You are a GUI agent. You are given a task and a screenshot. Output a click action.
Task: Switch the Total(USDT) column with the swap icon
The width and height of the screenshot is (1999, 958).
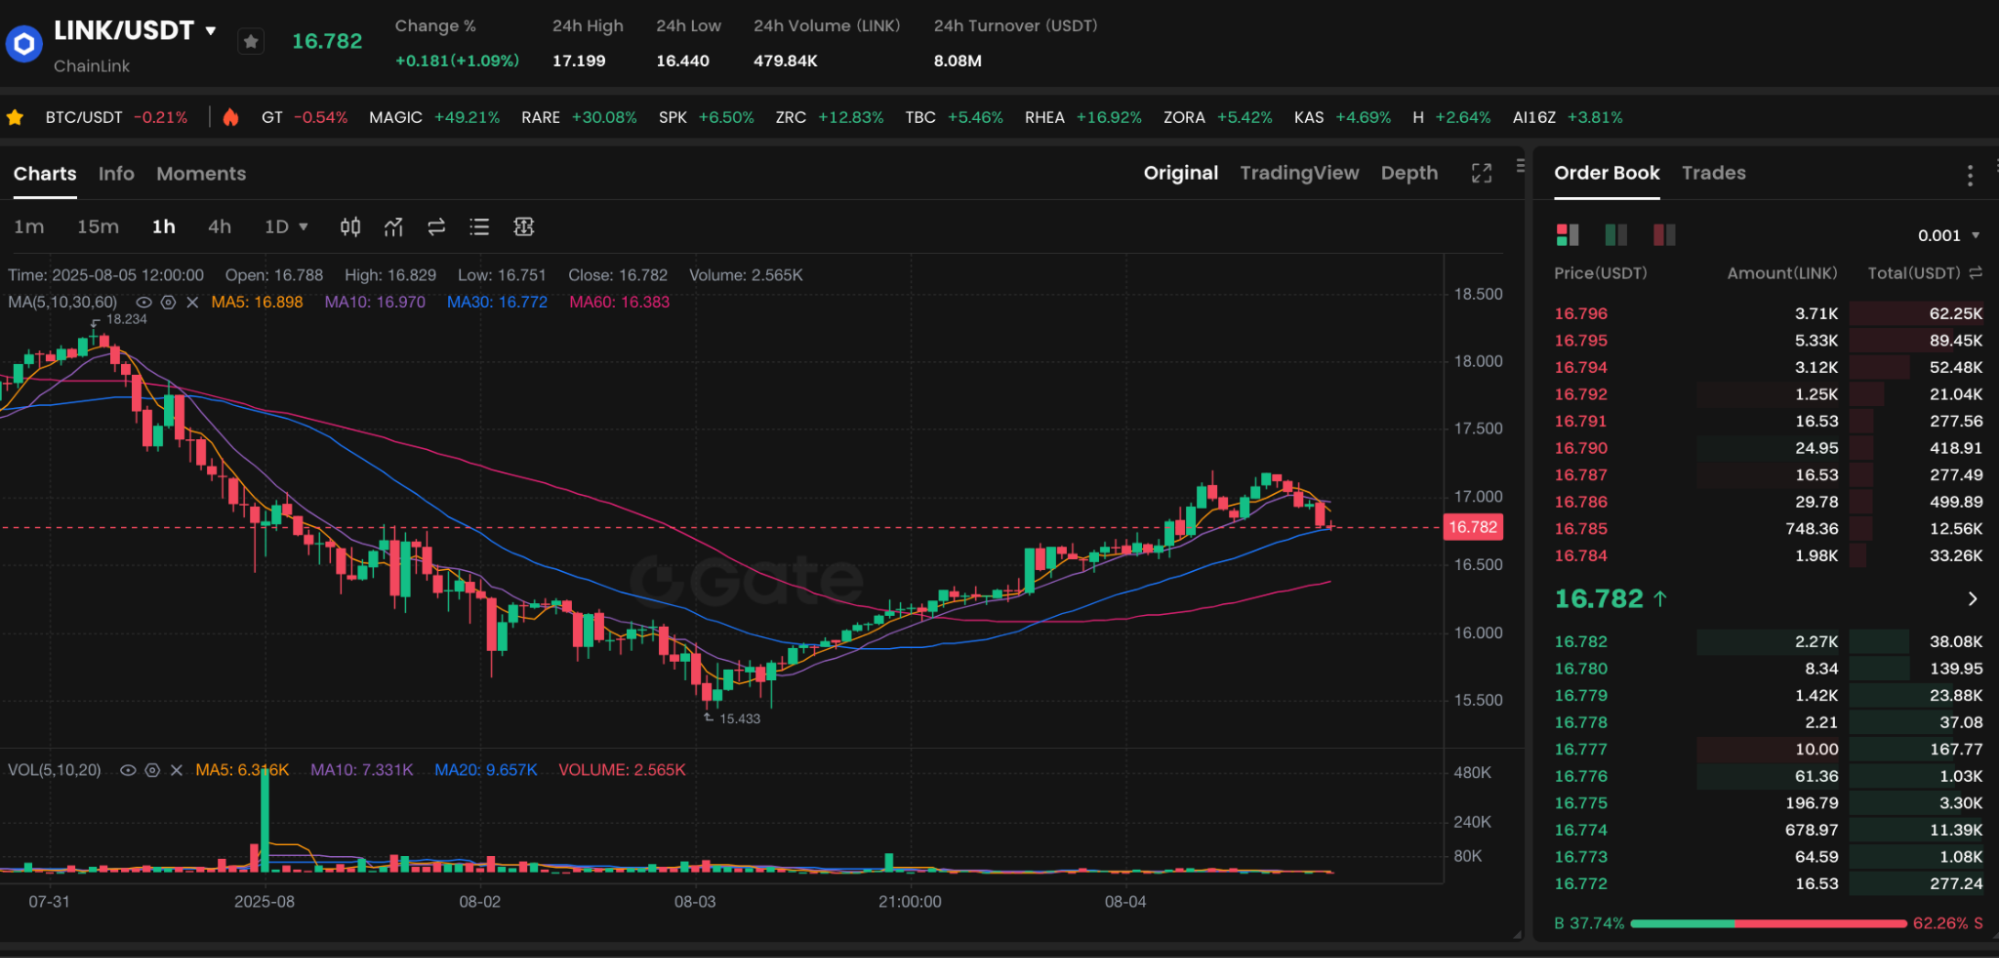[1975, 273]
